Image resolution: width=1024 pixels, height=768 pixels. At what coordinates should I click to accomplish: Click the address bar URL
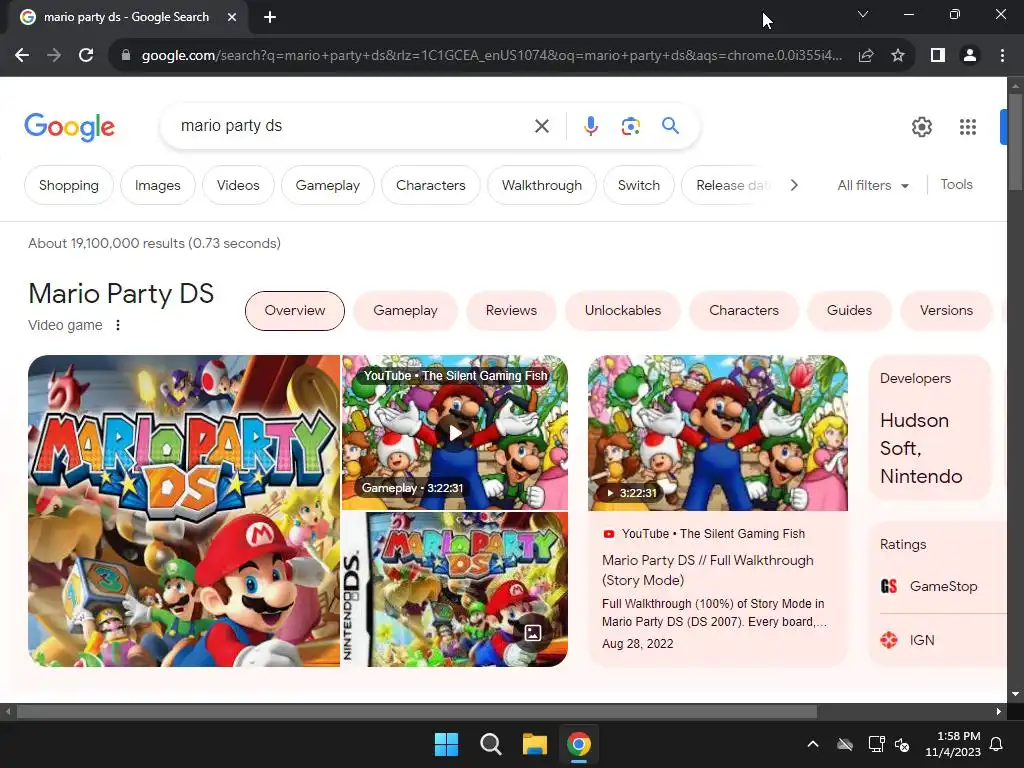pos(491,56)
